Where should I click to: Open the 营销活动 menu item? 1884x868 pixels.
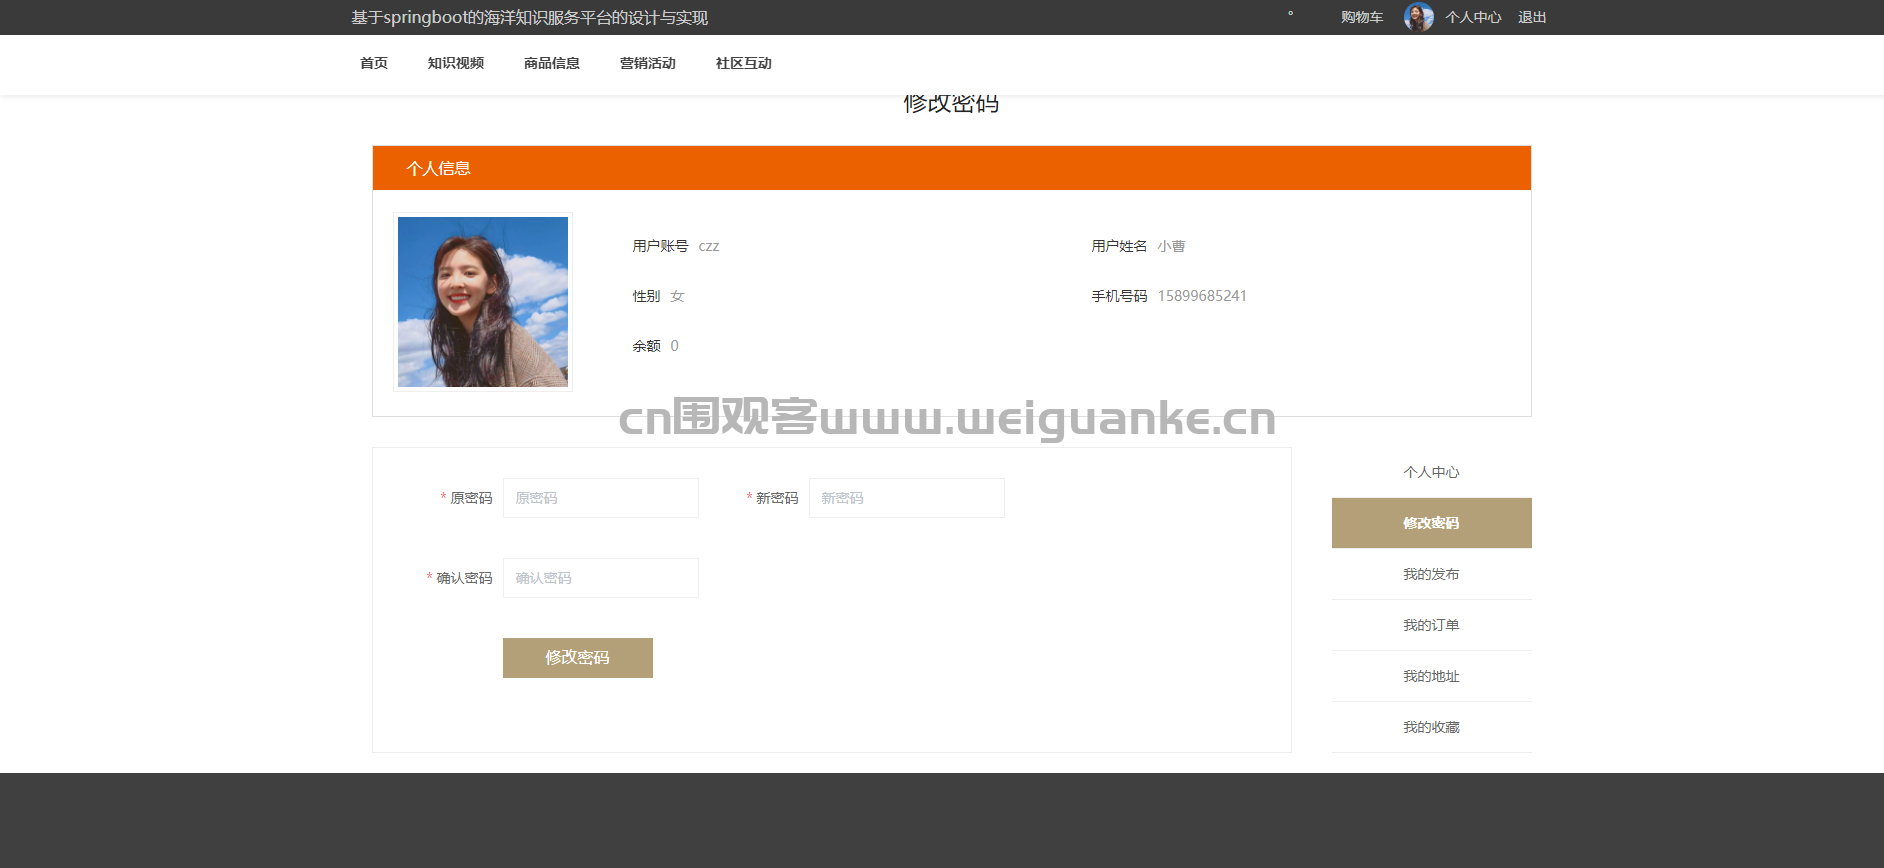[x=648, y=63]
